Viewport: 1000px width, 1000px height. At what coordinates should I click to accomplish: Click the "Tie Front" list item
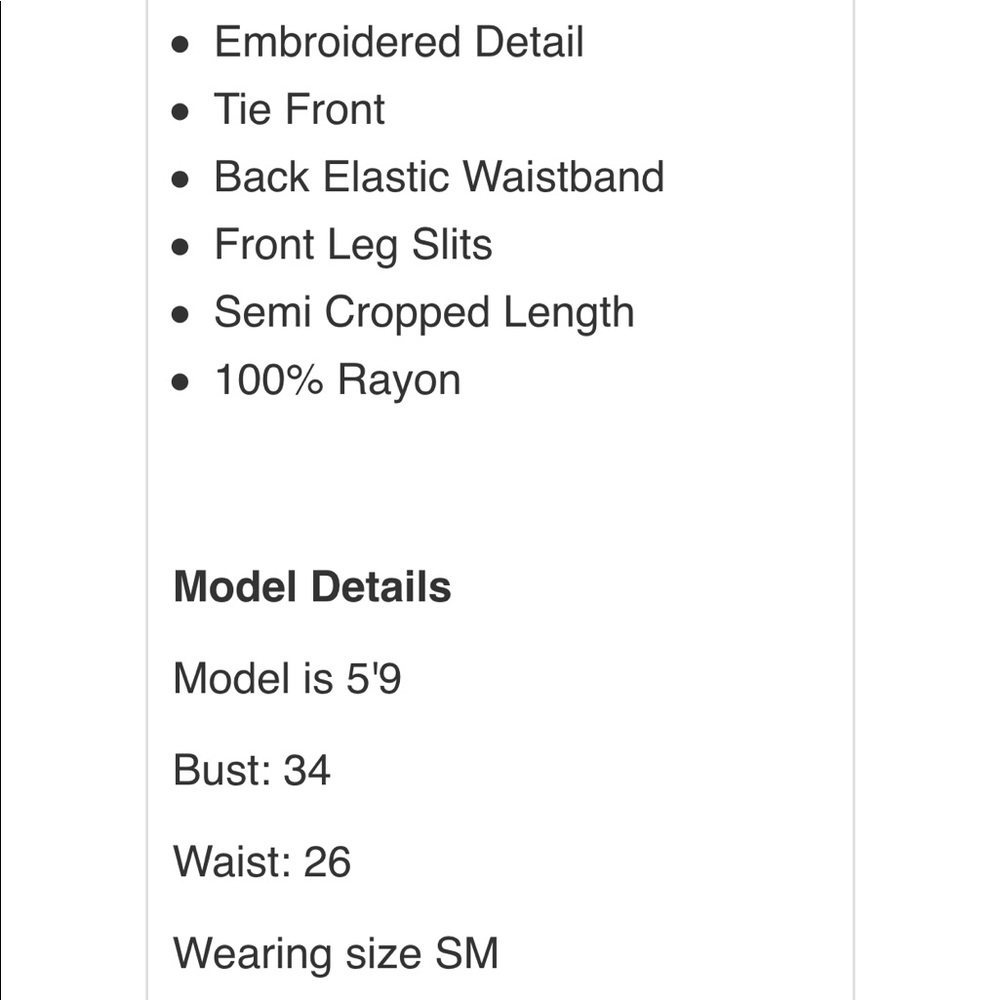(299, 110)
